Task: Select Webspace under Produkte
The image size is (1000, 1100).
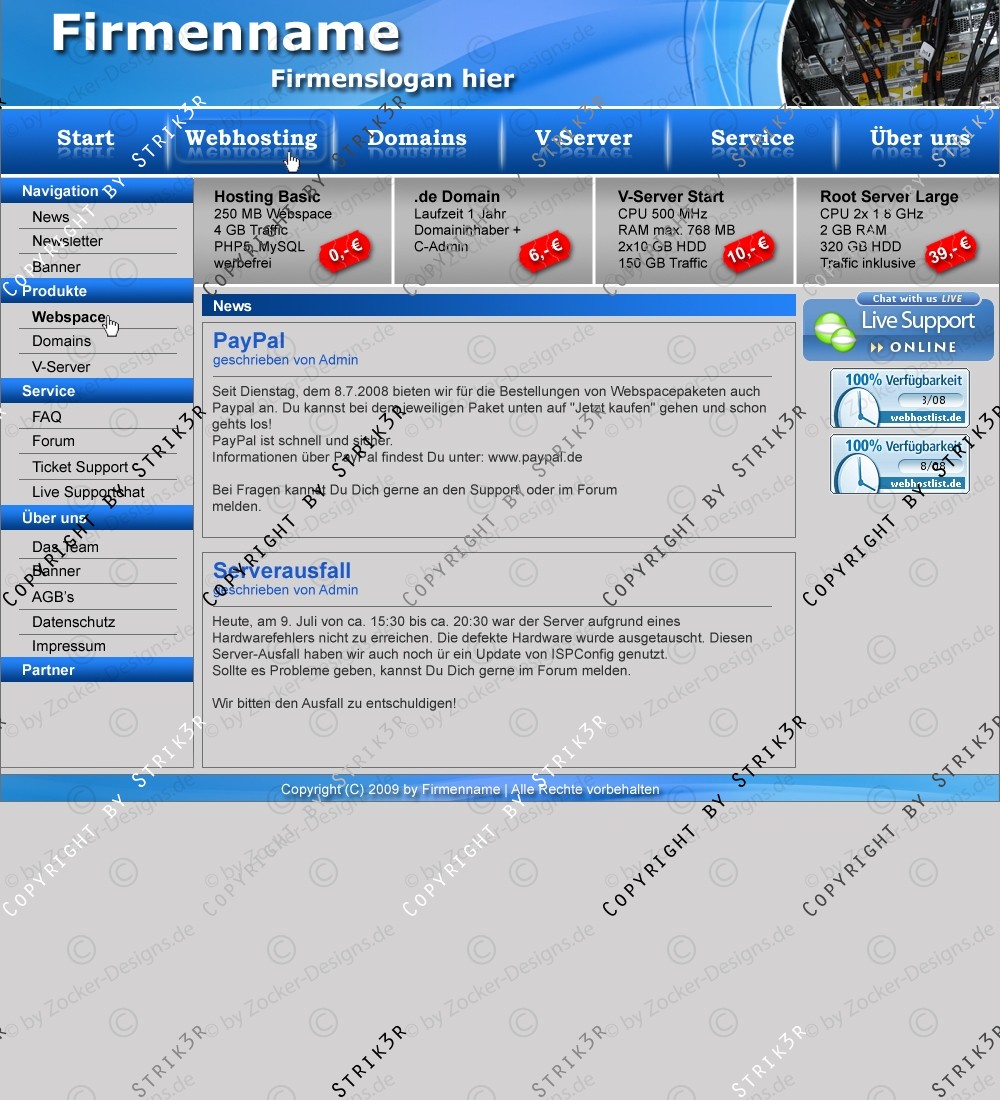Action: (69, 317)
